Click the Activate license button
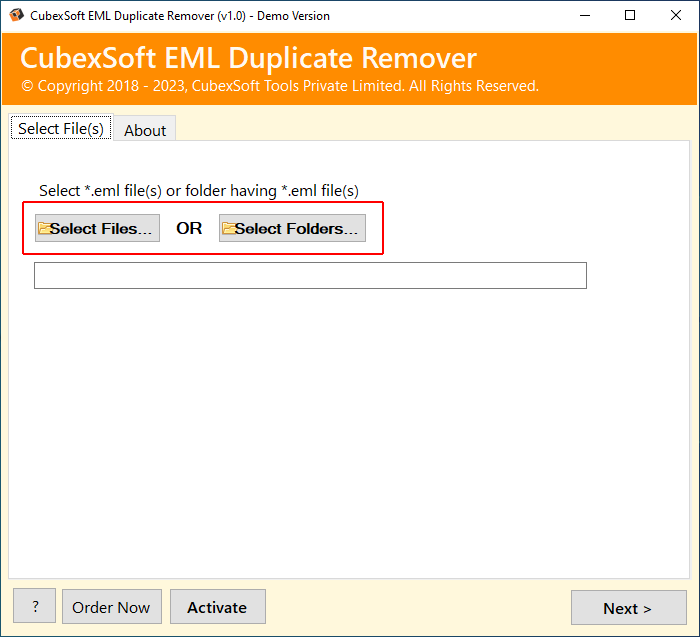The width and height of the screenshot is (700, 637). pos(217,607)
